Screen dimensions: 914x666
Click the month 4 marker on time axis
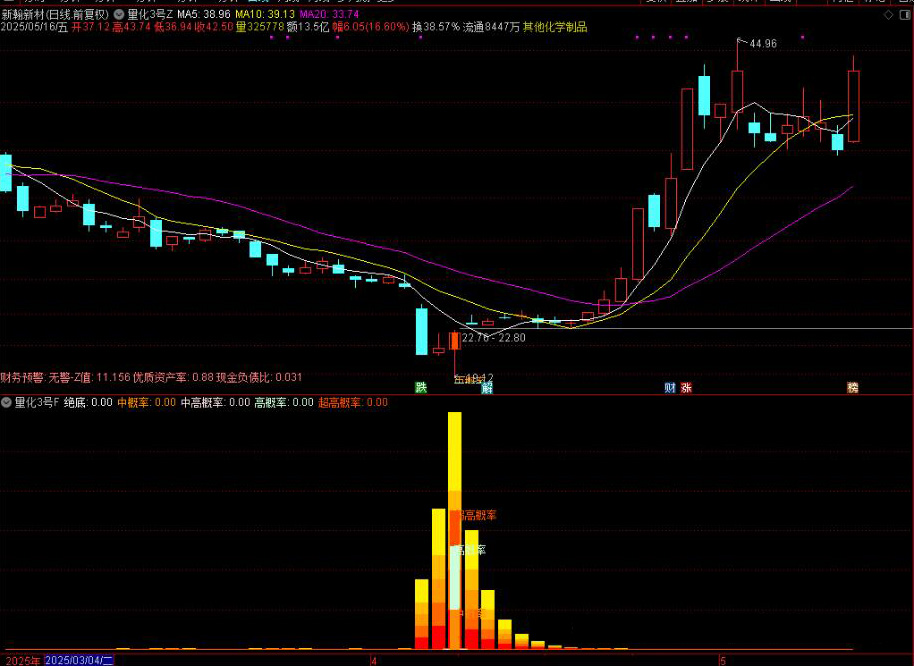[x=373, y=660]
